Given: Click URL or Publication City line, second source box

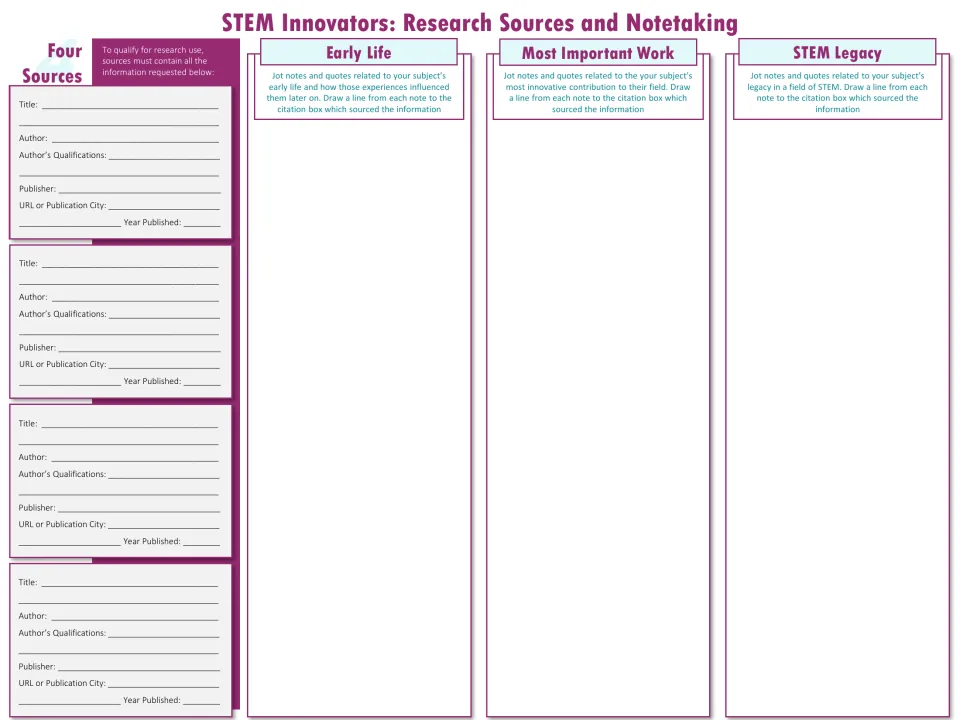Looking at the screenshot, I should click(x=164, y=364).
